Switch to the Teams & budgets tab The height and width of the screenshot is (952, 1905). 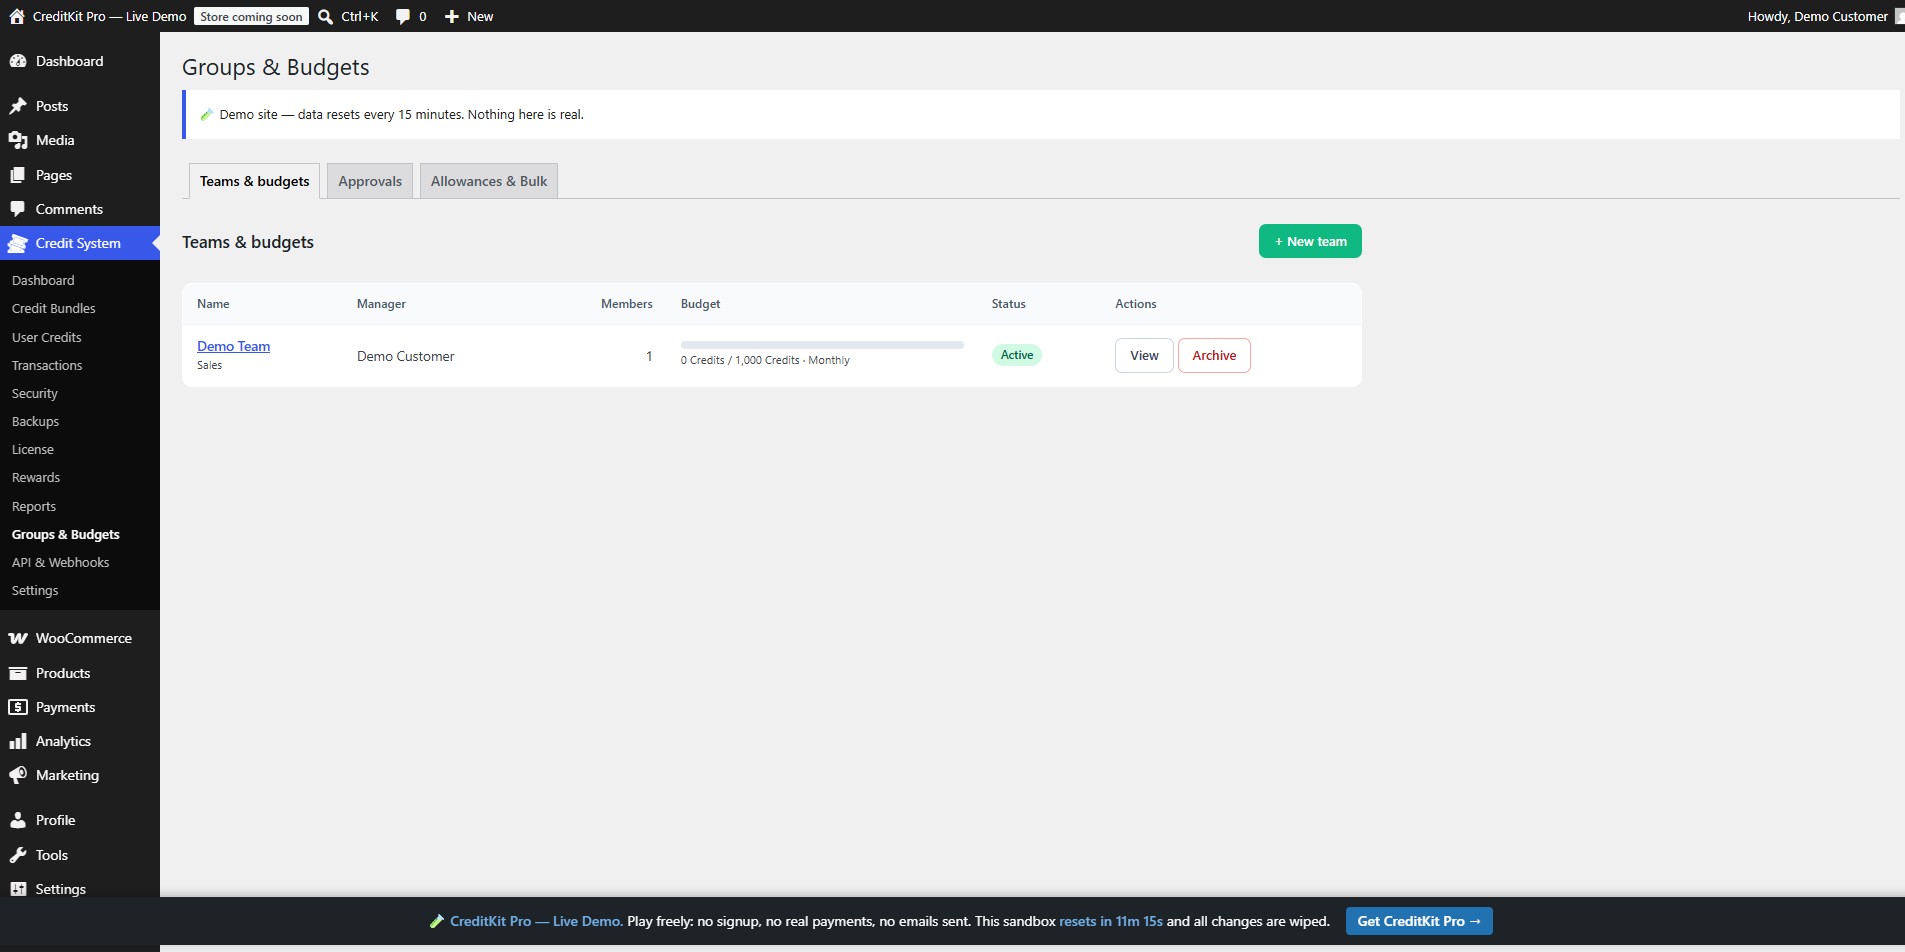pyautogui.click(x=254, y=181)
